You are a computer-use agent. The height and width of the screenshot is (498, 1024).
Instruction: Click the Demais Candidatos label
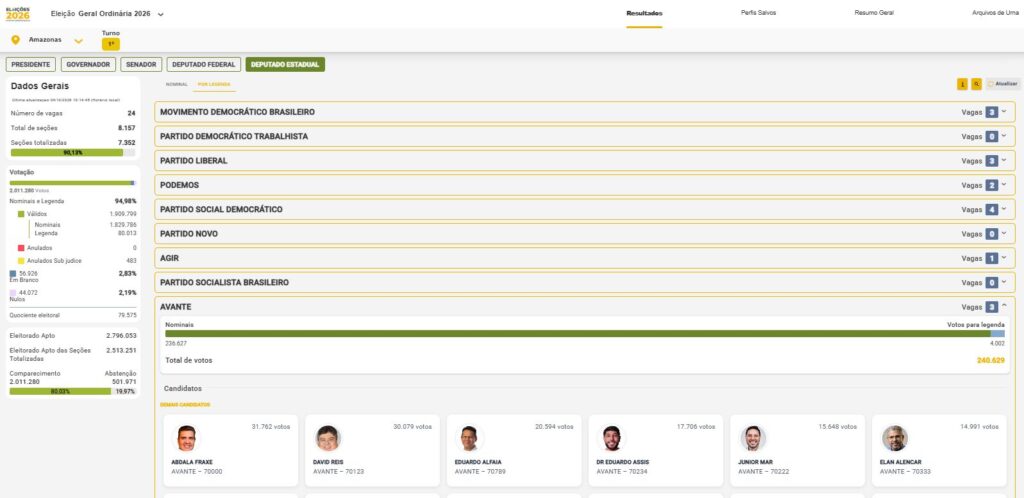coord(185,405)
